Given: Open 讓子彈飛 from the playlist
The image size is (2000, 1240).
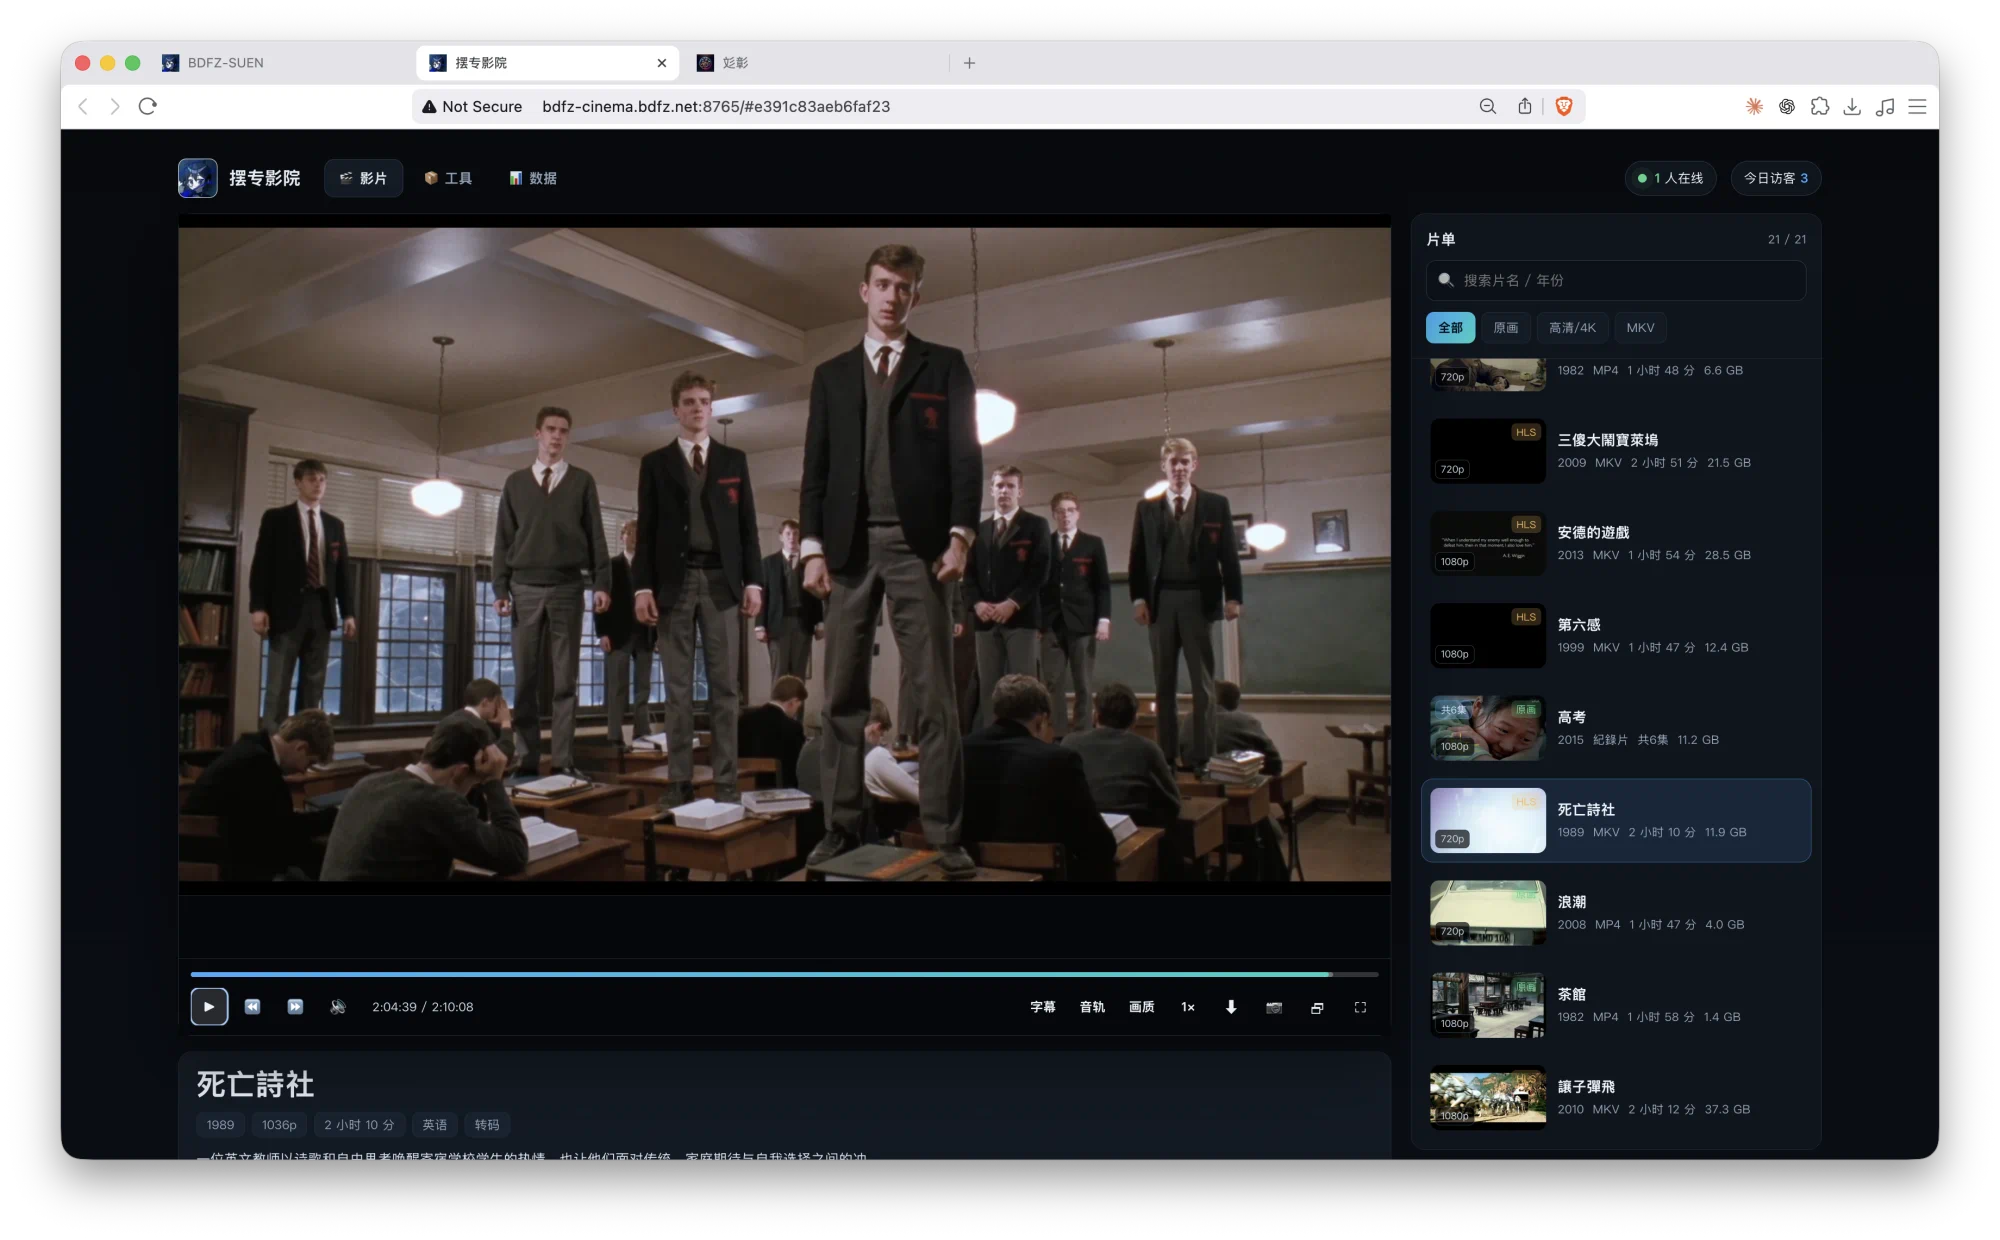Looking at the screenshot, I should click(1616, 1097).
